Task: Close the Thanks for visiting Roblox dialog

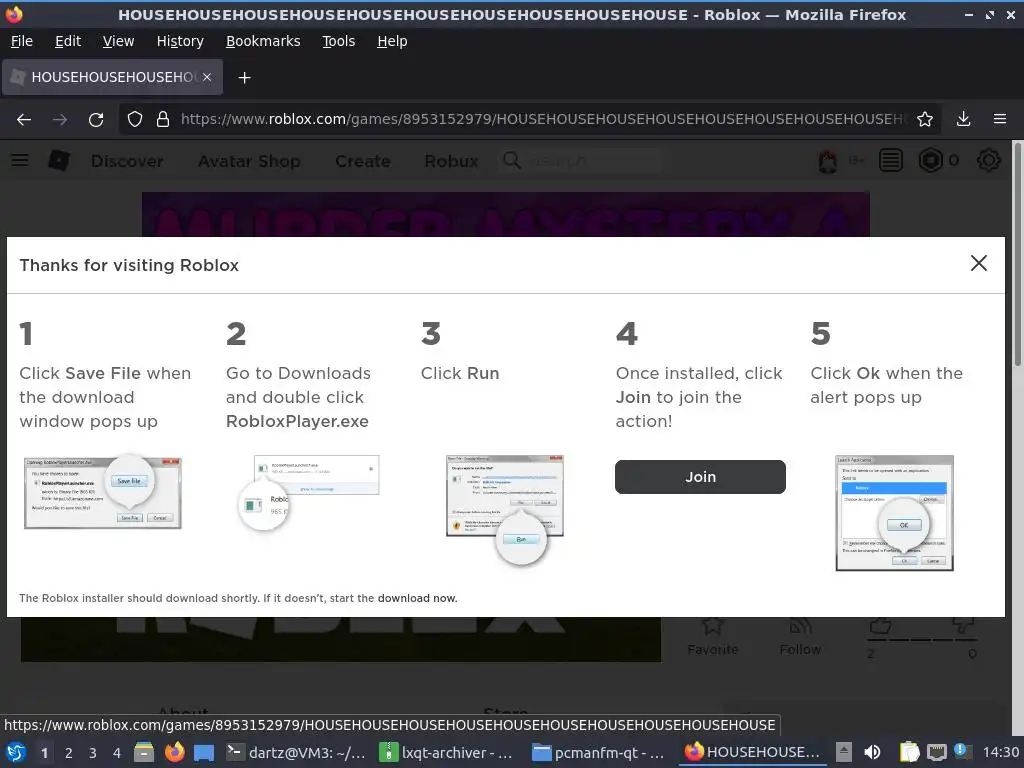Action: point(978,263)
